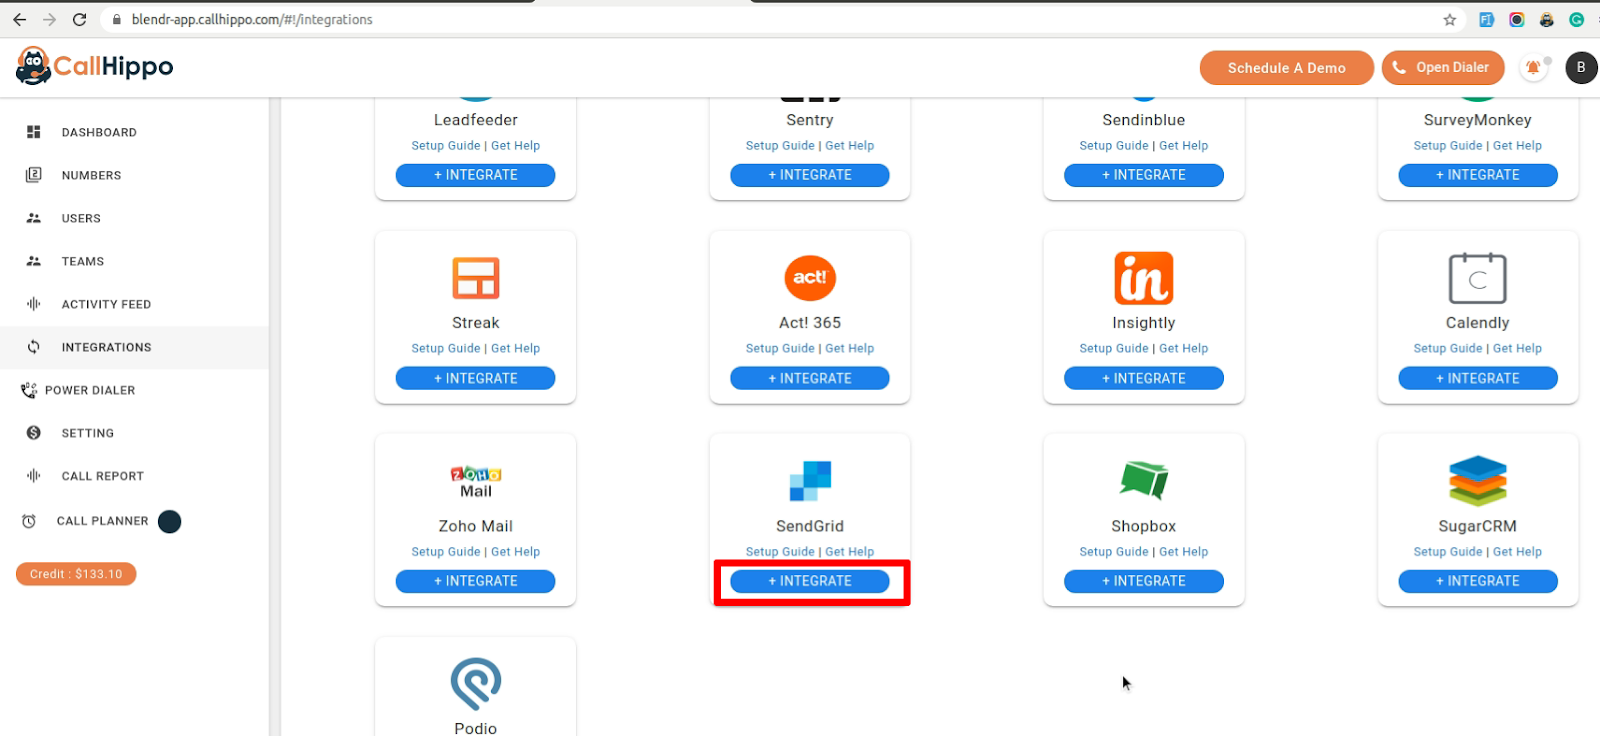Open Get Help for Shopbox

point(1183,552)
